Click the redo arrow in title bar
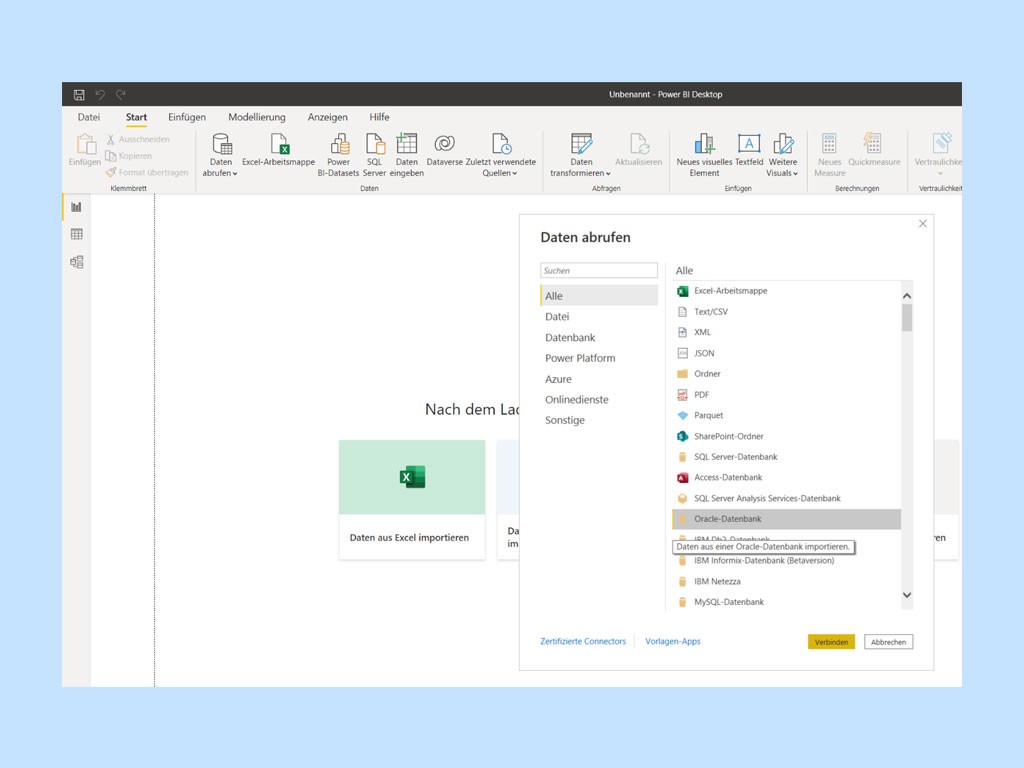This screenshot has height=768, width=1024. tap(121, 95)
